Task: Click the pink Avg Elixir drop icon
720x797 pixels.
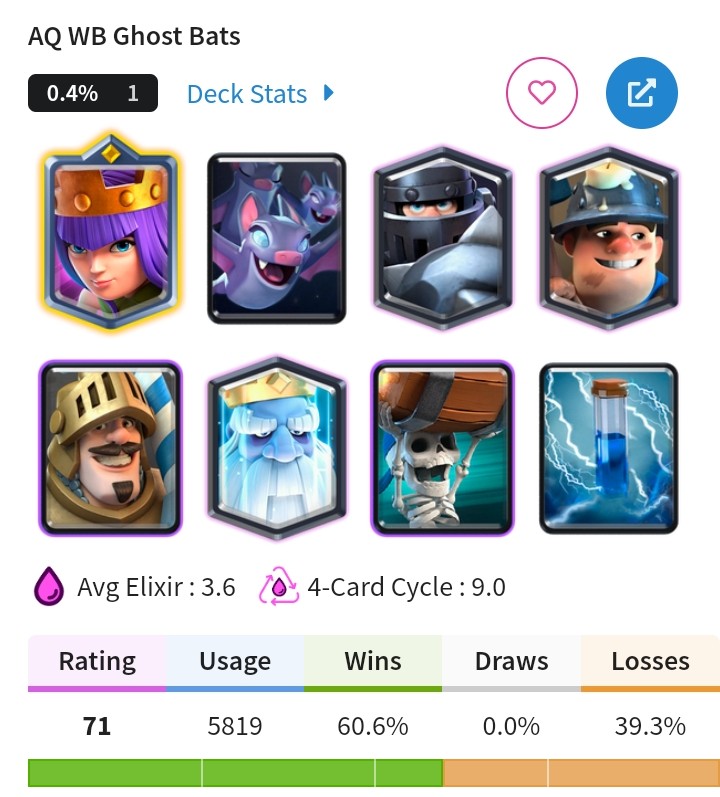Action: coord(49,587)
